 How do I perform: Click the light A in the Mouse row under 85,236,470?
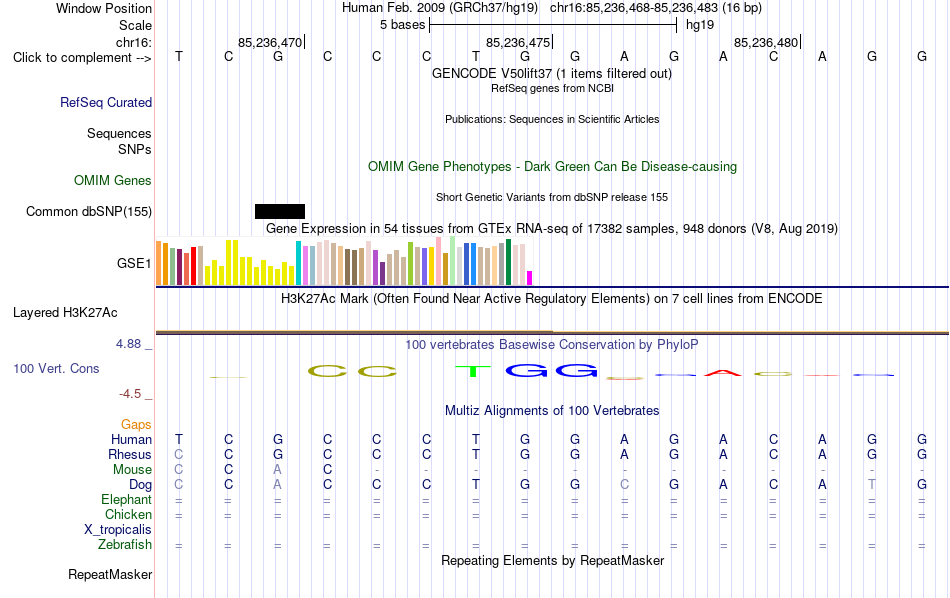pos(277,470)
